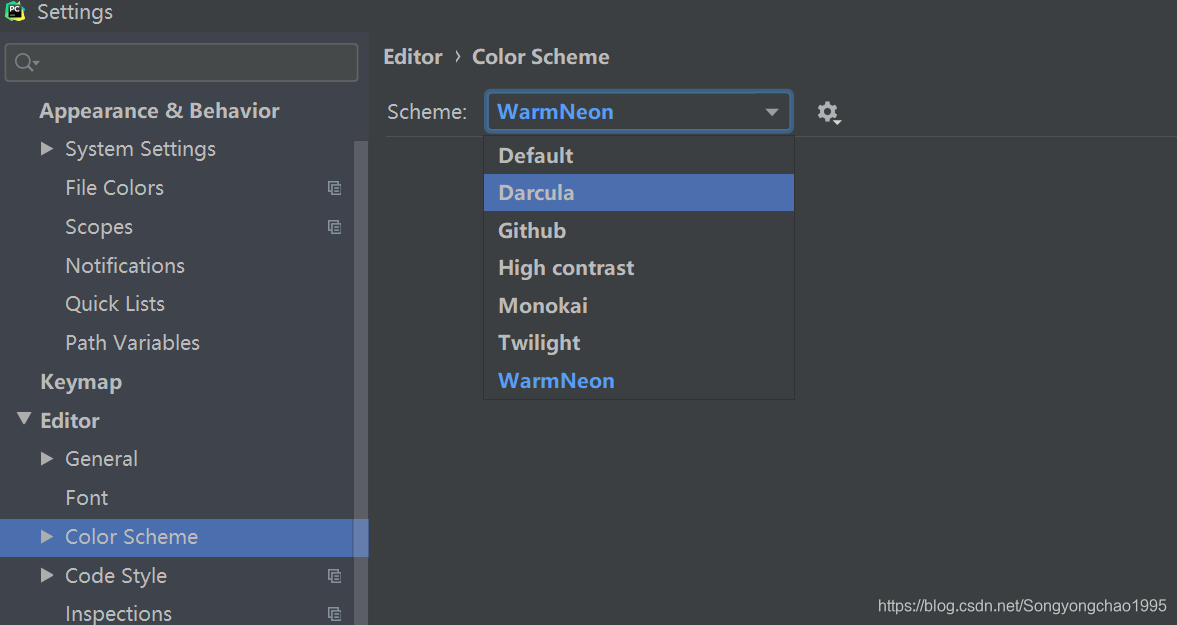This screenshot has width=1177, height=625.
Task: Click into the settings search field
Action: (181, 62)
